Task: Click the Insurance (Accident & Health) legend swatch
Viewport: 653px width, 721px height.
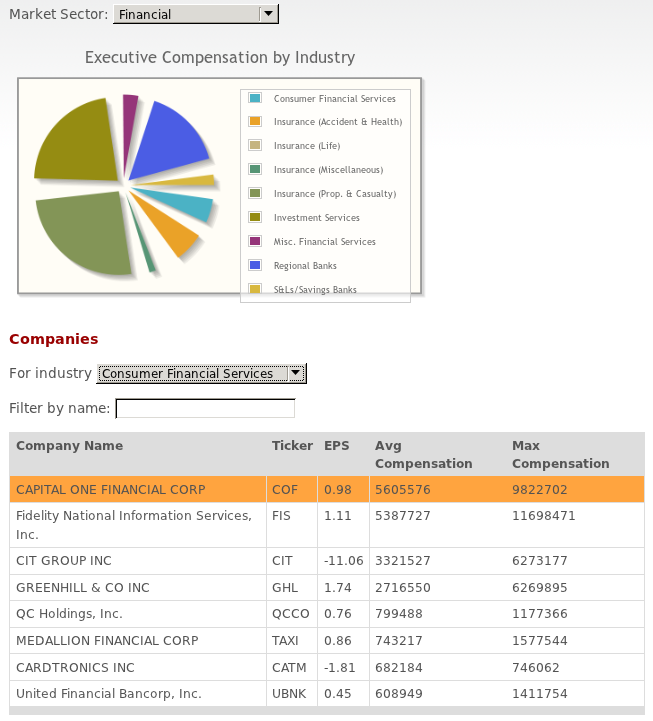Action: pyautogui.click(x=255, y=121)
